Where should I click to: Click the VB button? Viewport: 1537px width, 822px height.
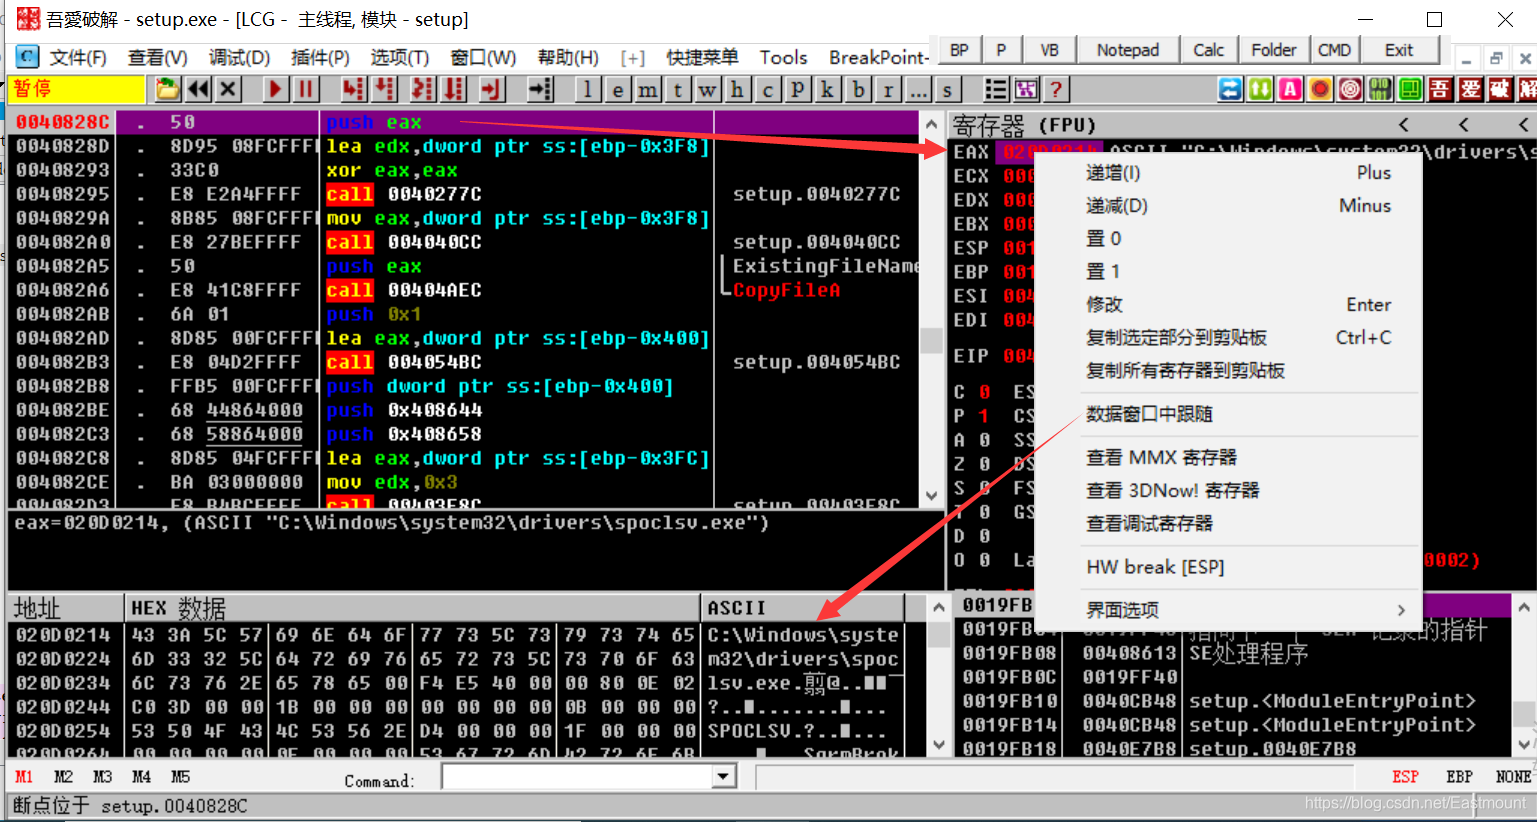click(1049, 50)
